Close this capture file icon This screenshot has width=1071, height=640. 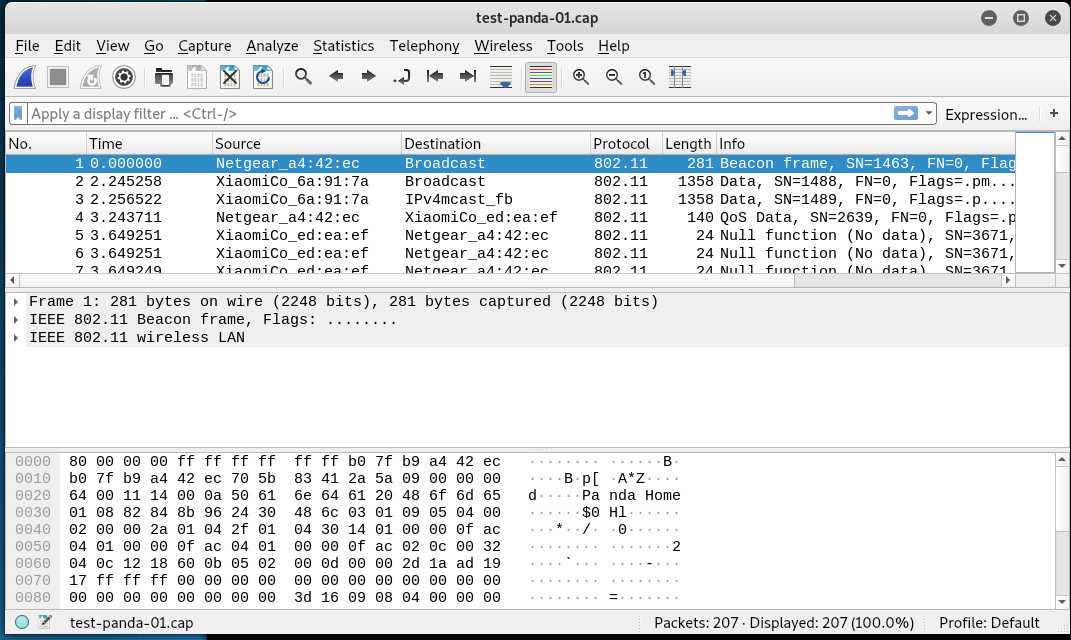(230, 77)
